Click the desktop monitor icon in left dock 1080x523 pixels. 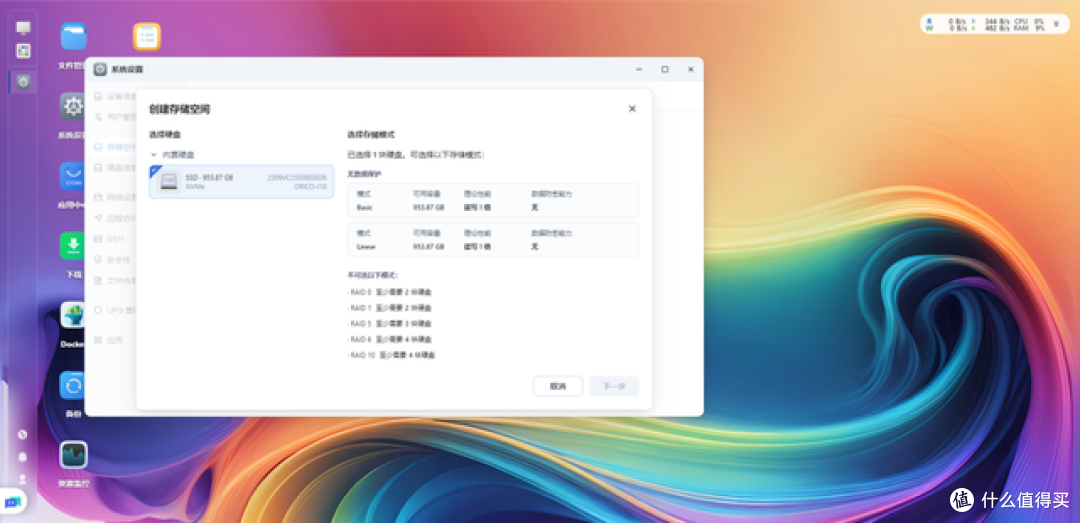pyautogui.click(x=23, y=28)
